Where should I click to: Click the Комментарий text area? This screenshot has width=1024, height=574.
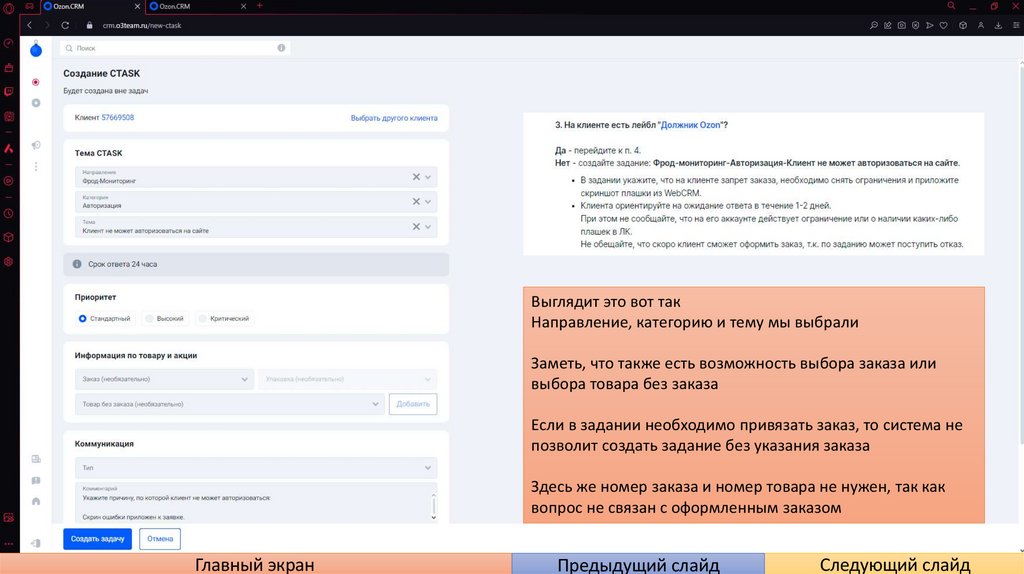point(253,502)
